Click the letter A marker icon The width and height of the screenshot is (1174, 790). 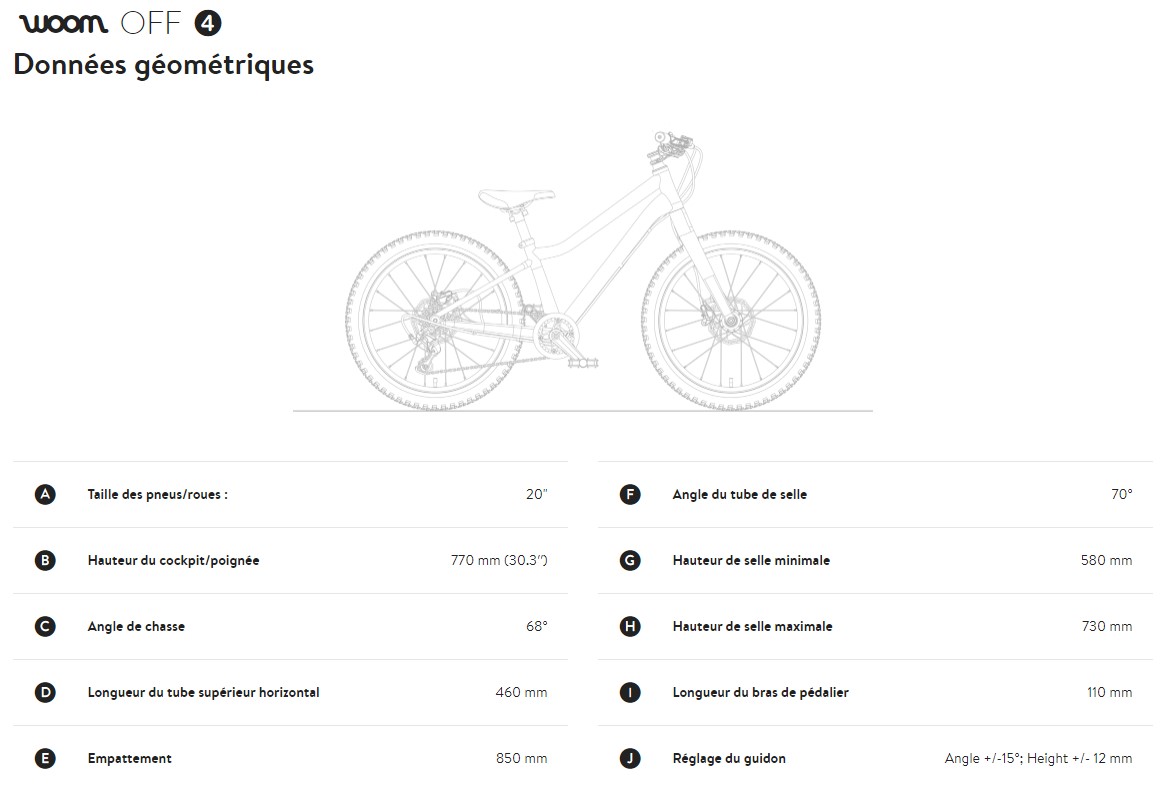click(45, 494)
